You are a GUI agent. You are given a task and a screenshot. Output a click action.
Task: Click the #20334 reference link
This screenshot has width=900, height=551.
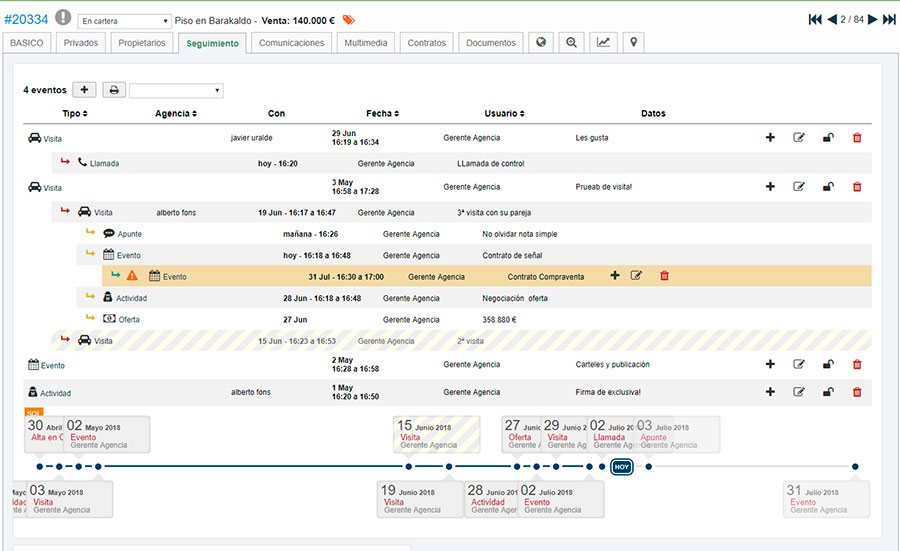click(x=26, y=20)
